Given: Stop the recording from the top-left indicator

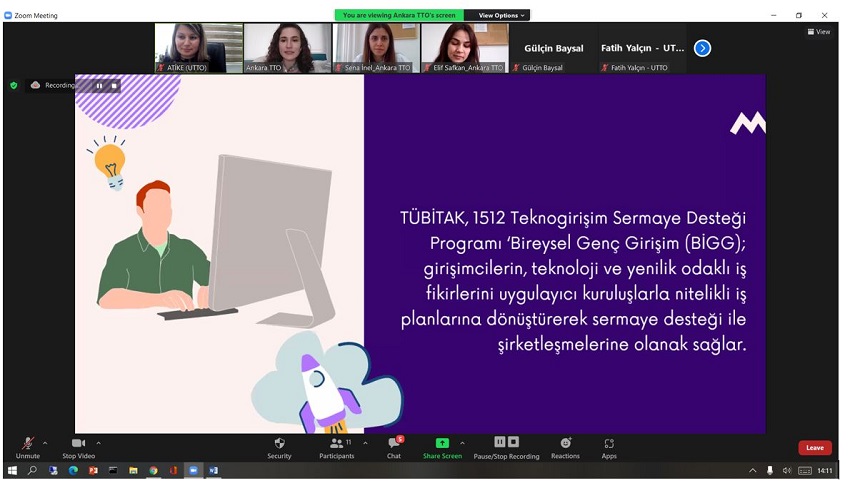Looking at the screenshot, I should coord(113,86).
